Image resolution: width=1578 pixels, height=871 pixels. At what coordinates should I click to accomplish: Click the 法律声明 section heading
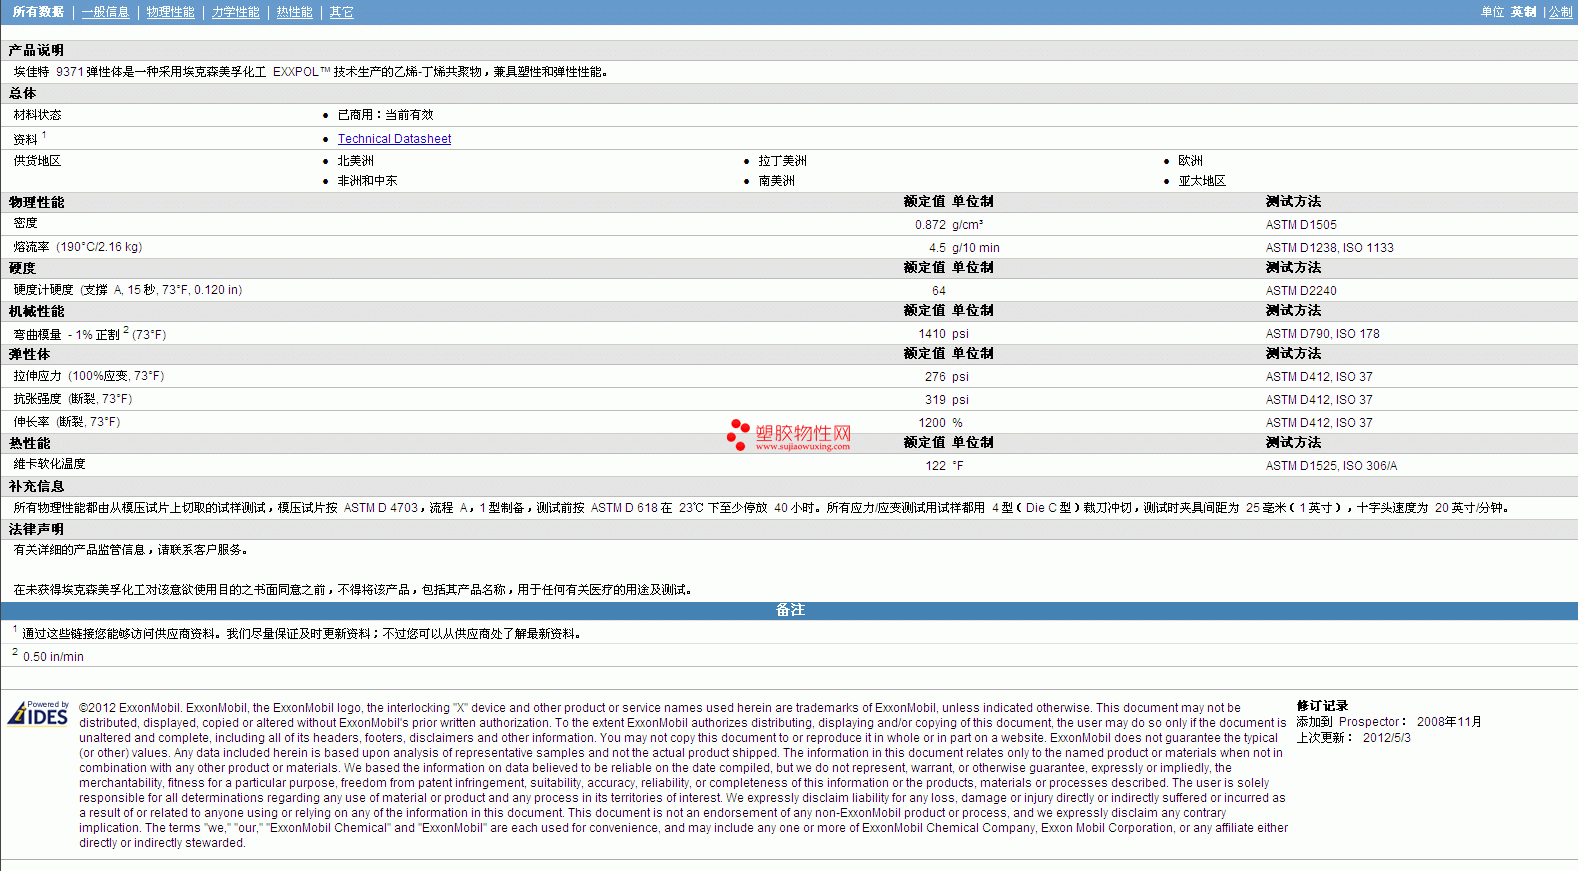tap(36, 529)
